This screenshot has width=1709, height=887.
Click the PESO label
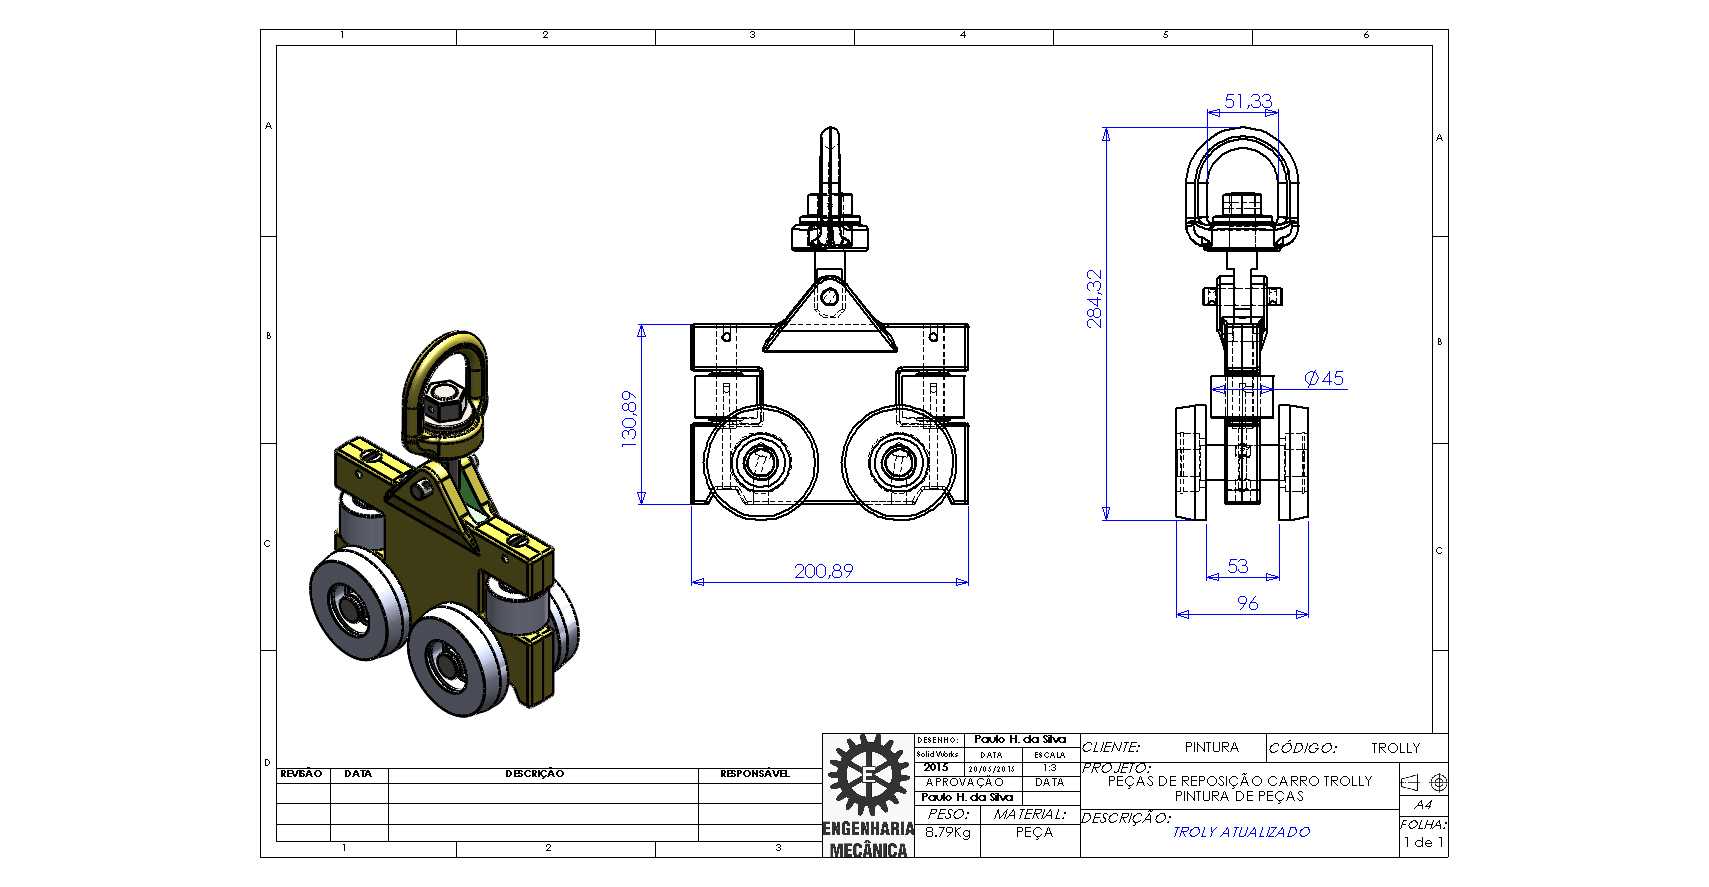coord(948,814)
